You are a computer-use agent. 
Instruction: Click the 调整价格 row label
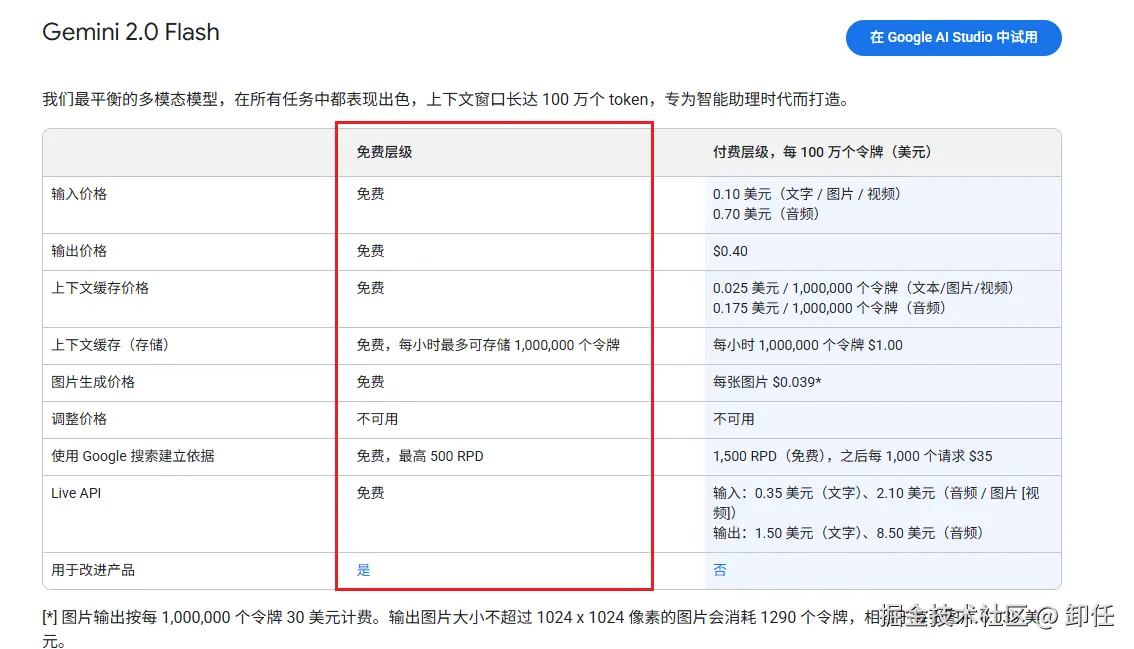point(79,419)
